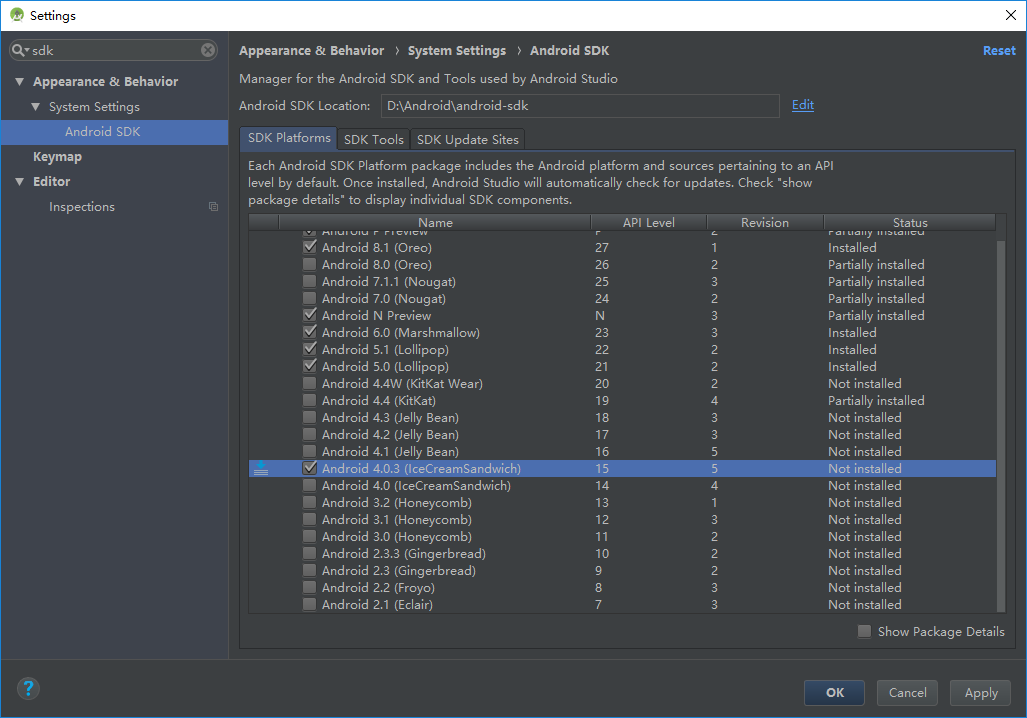Check Android 7.1.1 (Nougat) checkbox
The width and height of the screenshot is (1027, 718).
(x=310, y=282)
